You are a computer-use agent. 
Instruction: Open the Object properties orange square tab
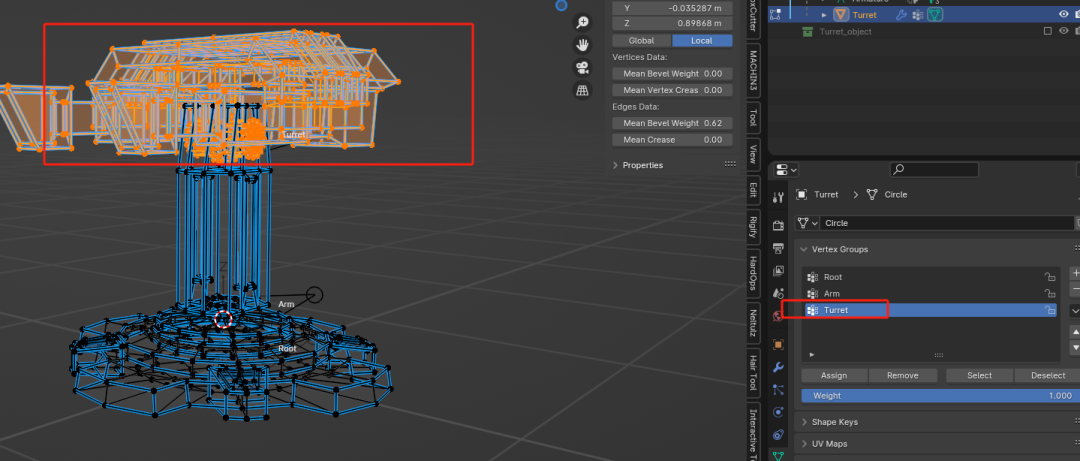[x=778, y=345]
